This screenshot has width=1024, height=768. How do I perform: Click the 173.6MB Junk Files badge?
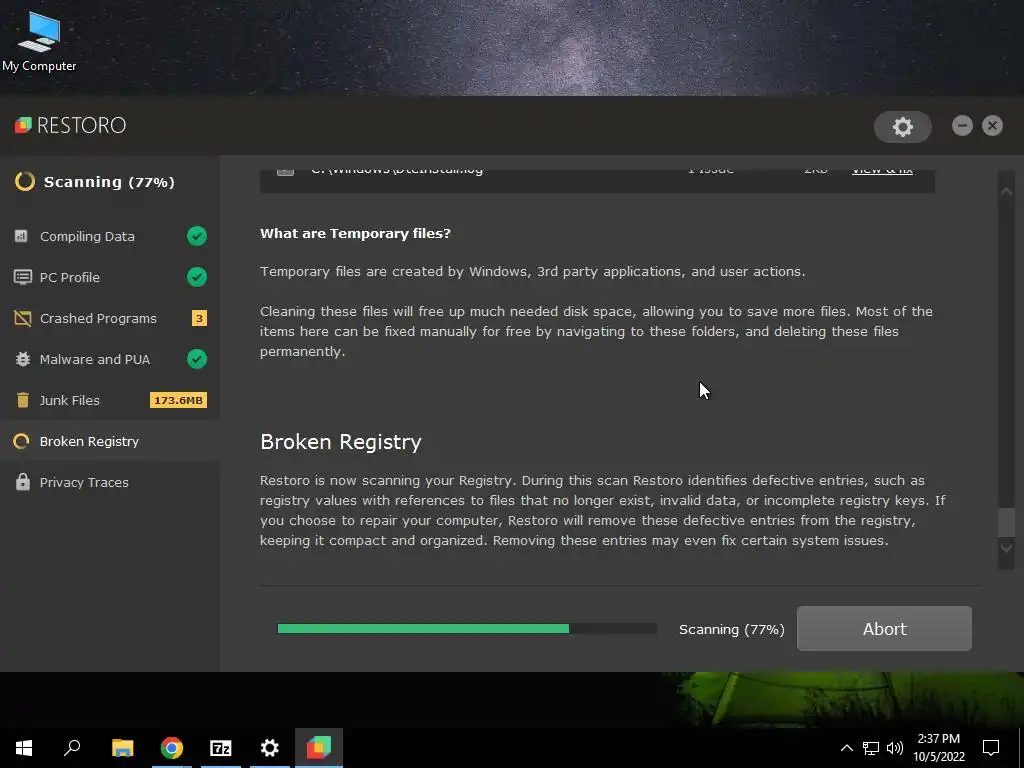pyautogui.click(x=178, y=400)
